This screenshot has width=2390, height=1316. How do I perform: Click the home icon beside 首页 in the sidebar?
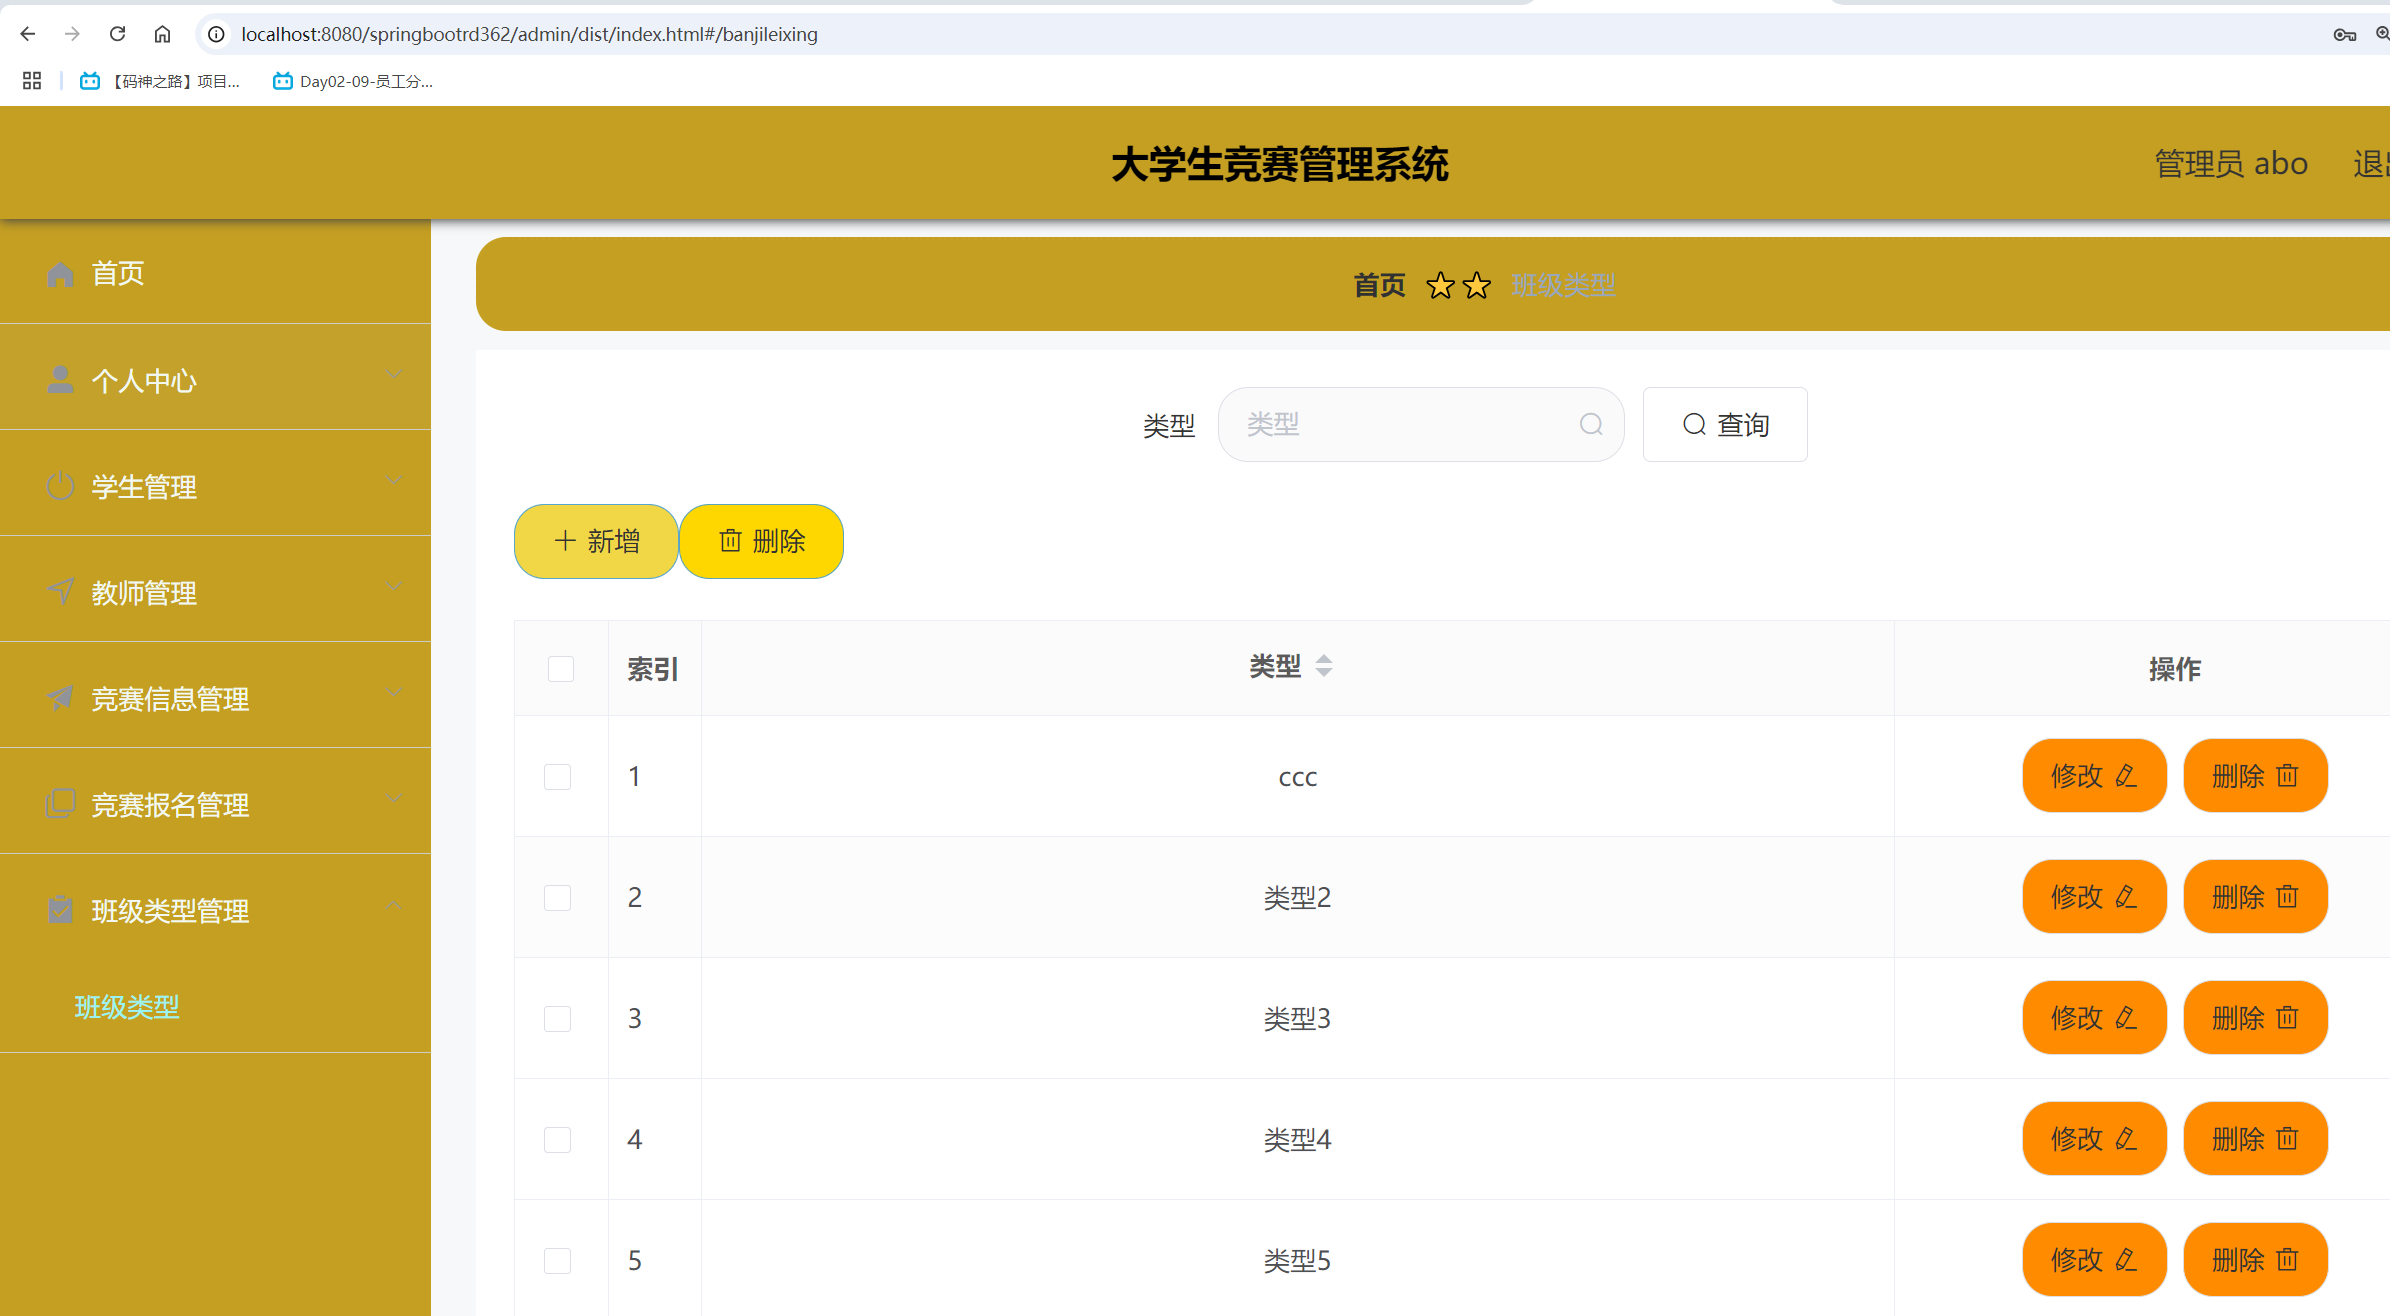click(x=60, y=273)
